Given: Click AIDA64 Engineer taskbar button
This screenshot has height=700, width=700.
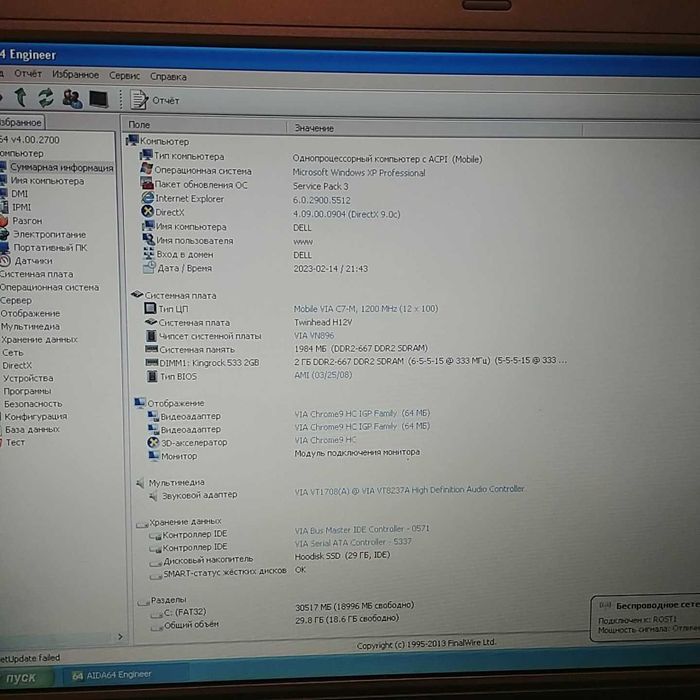Looking at the screenshot, I should click(x=125, y=675).
